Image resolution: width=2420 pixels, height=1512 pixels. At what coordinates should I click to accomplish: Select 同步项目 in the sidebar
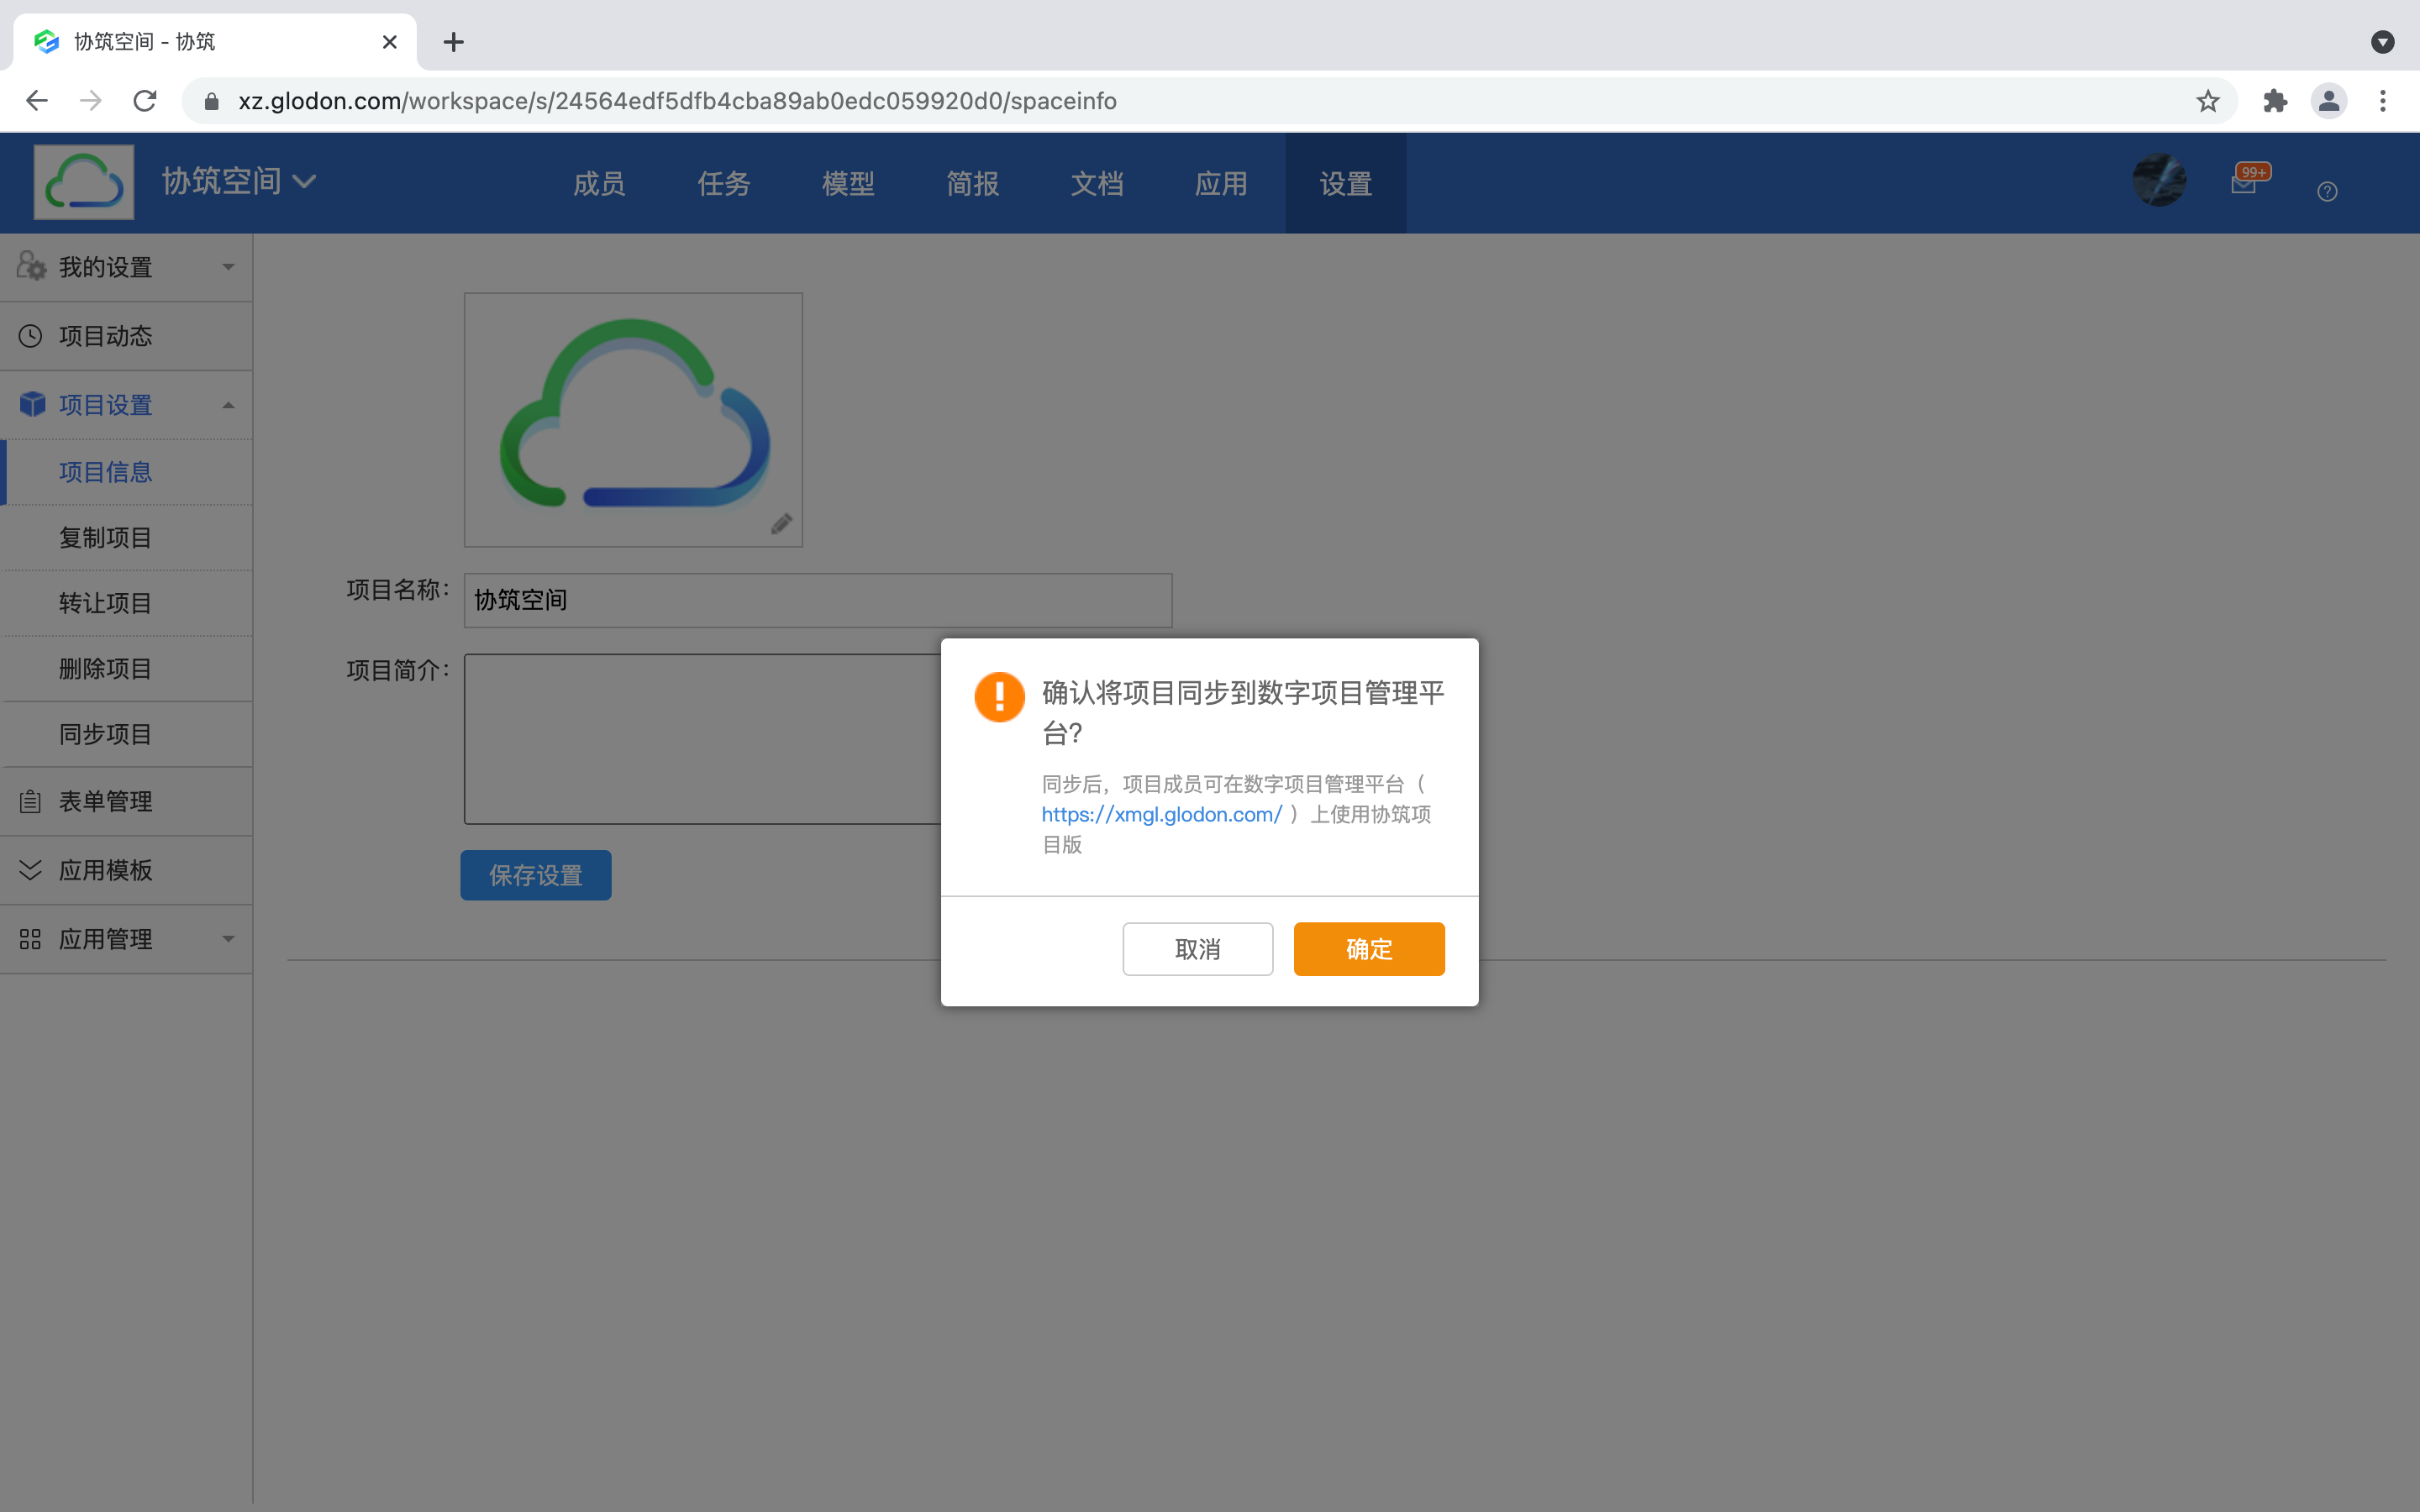[x=105, y=734]
